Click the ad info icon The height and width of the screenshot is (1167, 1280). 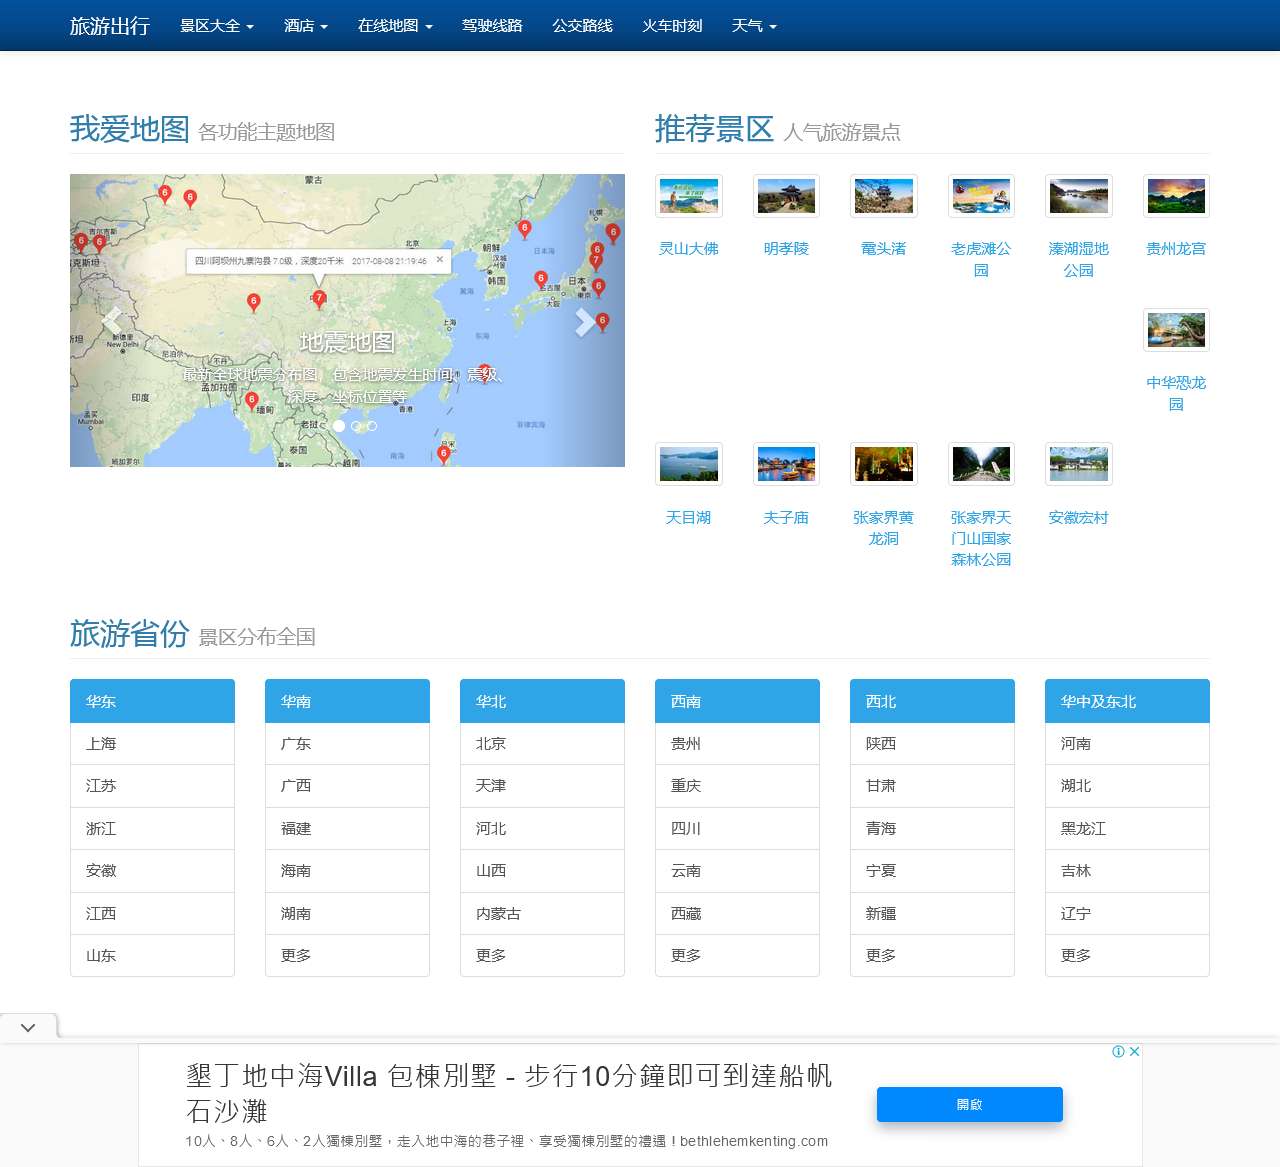pyautogui.click(x=1119, y=1051)
